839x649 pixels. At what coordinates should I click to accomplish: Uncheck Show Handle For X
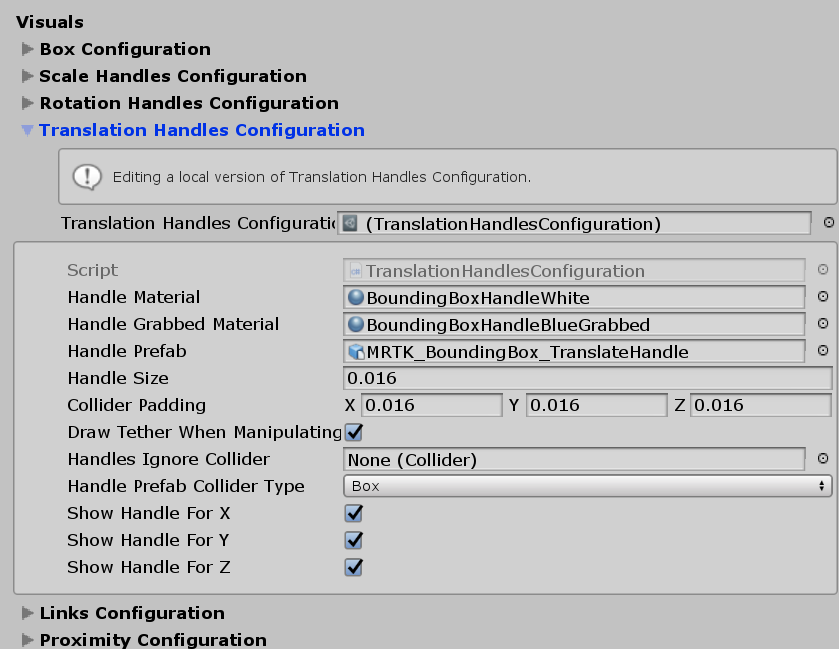(x=352, y=513)
